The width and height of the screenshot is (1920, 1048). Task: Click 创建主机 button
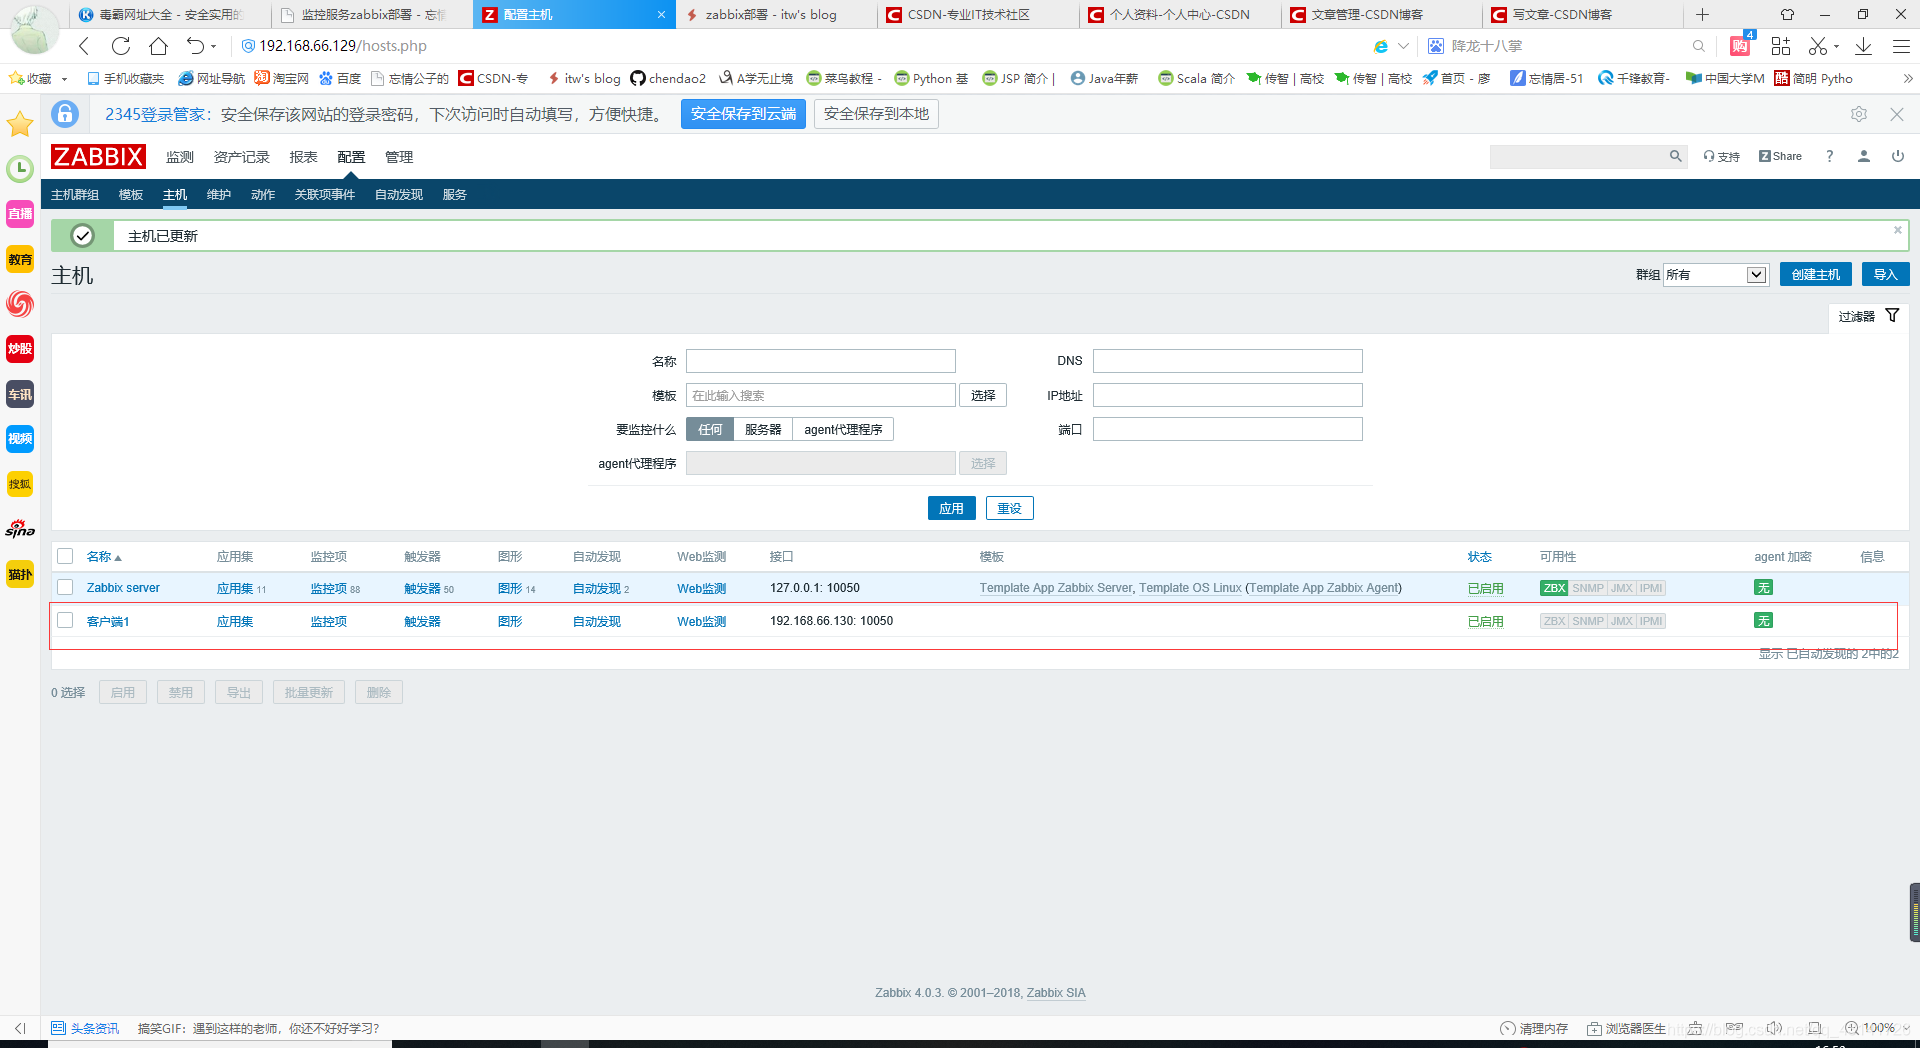coord(1816,274)
